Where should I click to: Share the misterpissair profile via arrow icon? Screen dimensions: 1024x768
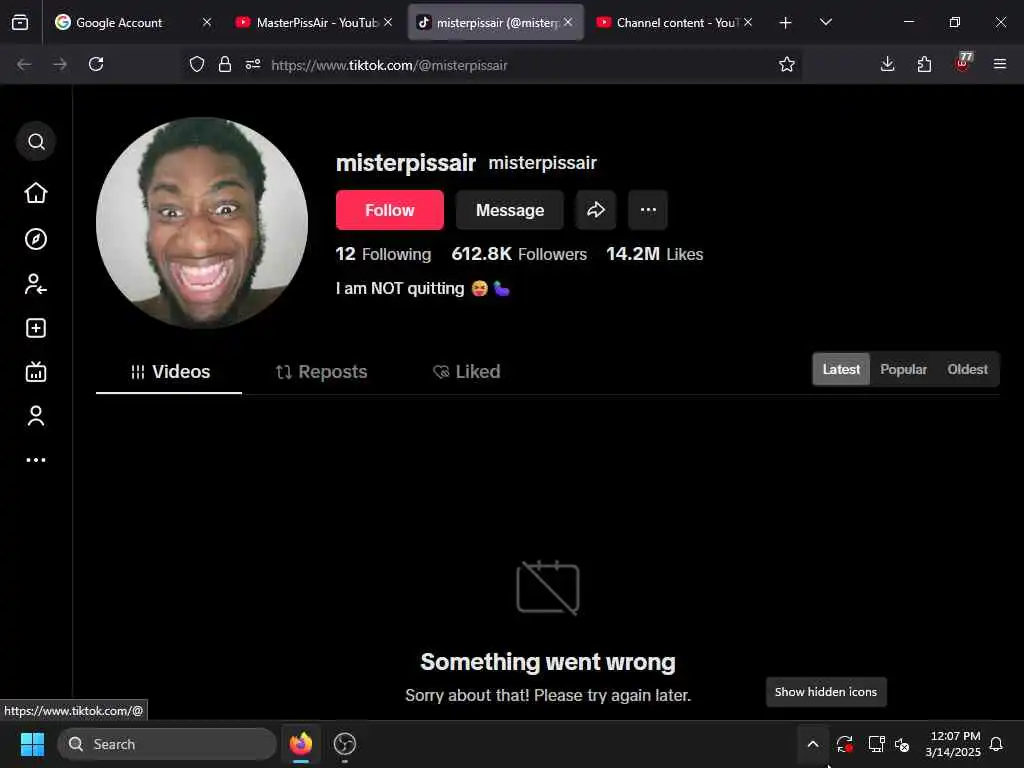click(596, 210)
